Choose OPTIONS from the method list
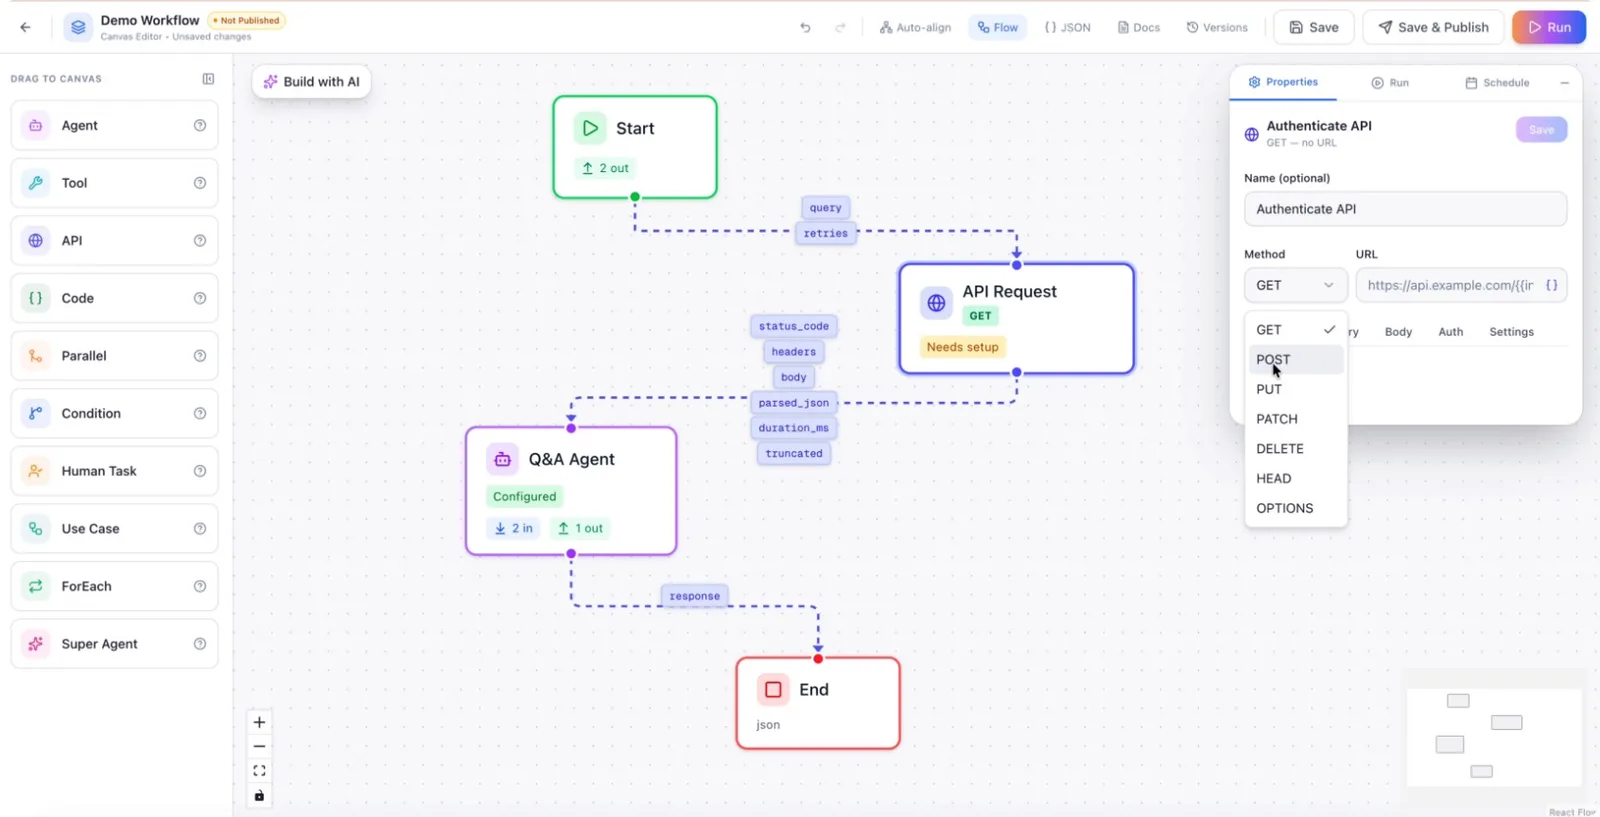The width and height of the screenshot is (1600, 817). tap(1295, 508)
